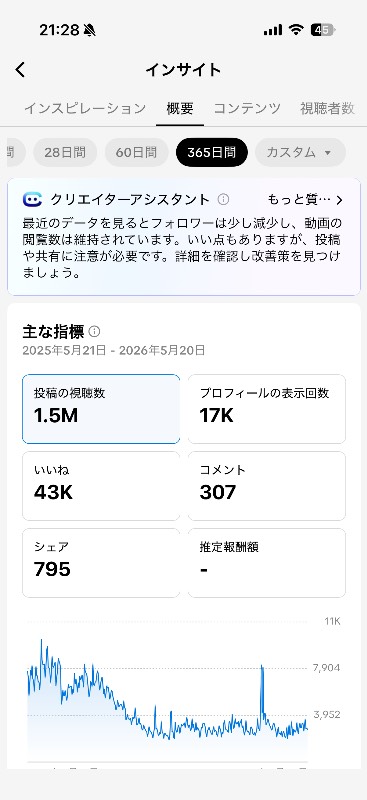
Task: Tap the Wi-Fi status icon
Action: point(296,30)
